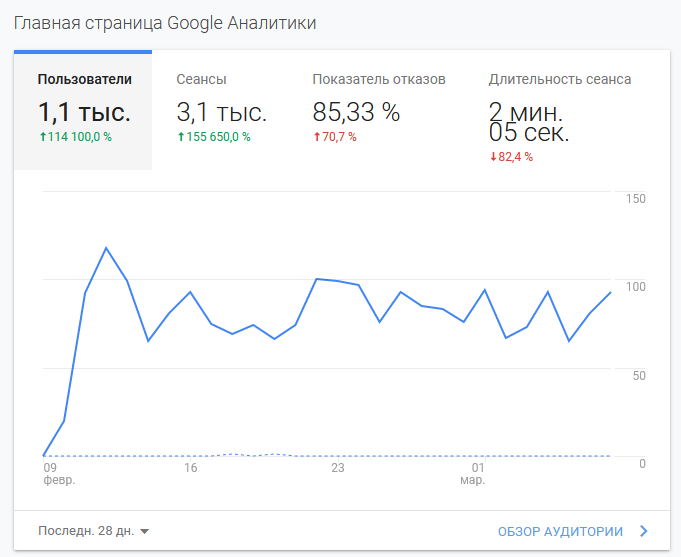Viewport: 681px width, 557px height.
Task: Click the 09 февр. date label on axis
Action: (53, 473)
